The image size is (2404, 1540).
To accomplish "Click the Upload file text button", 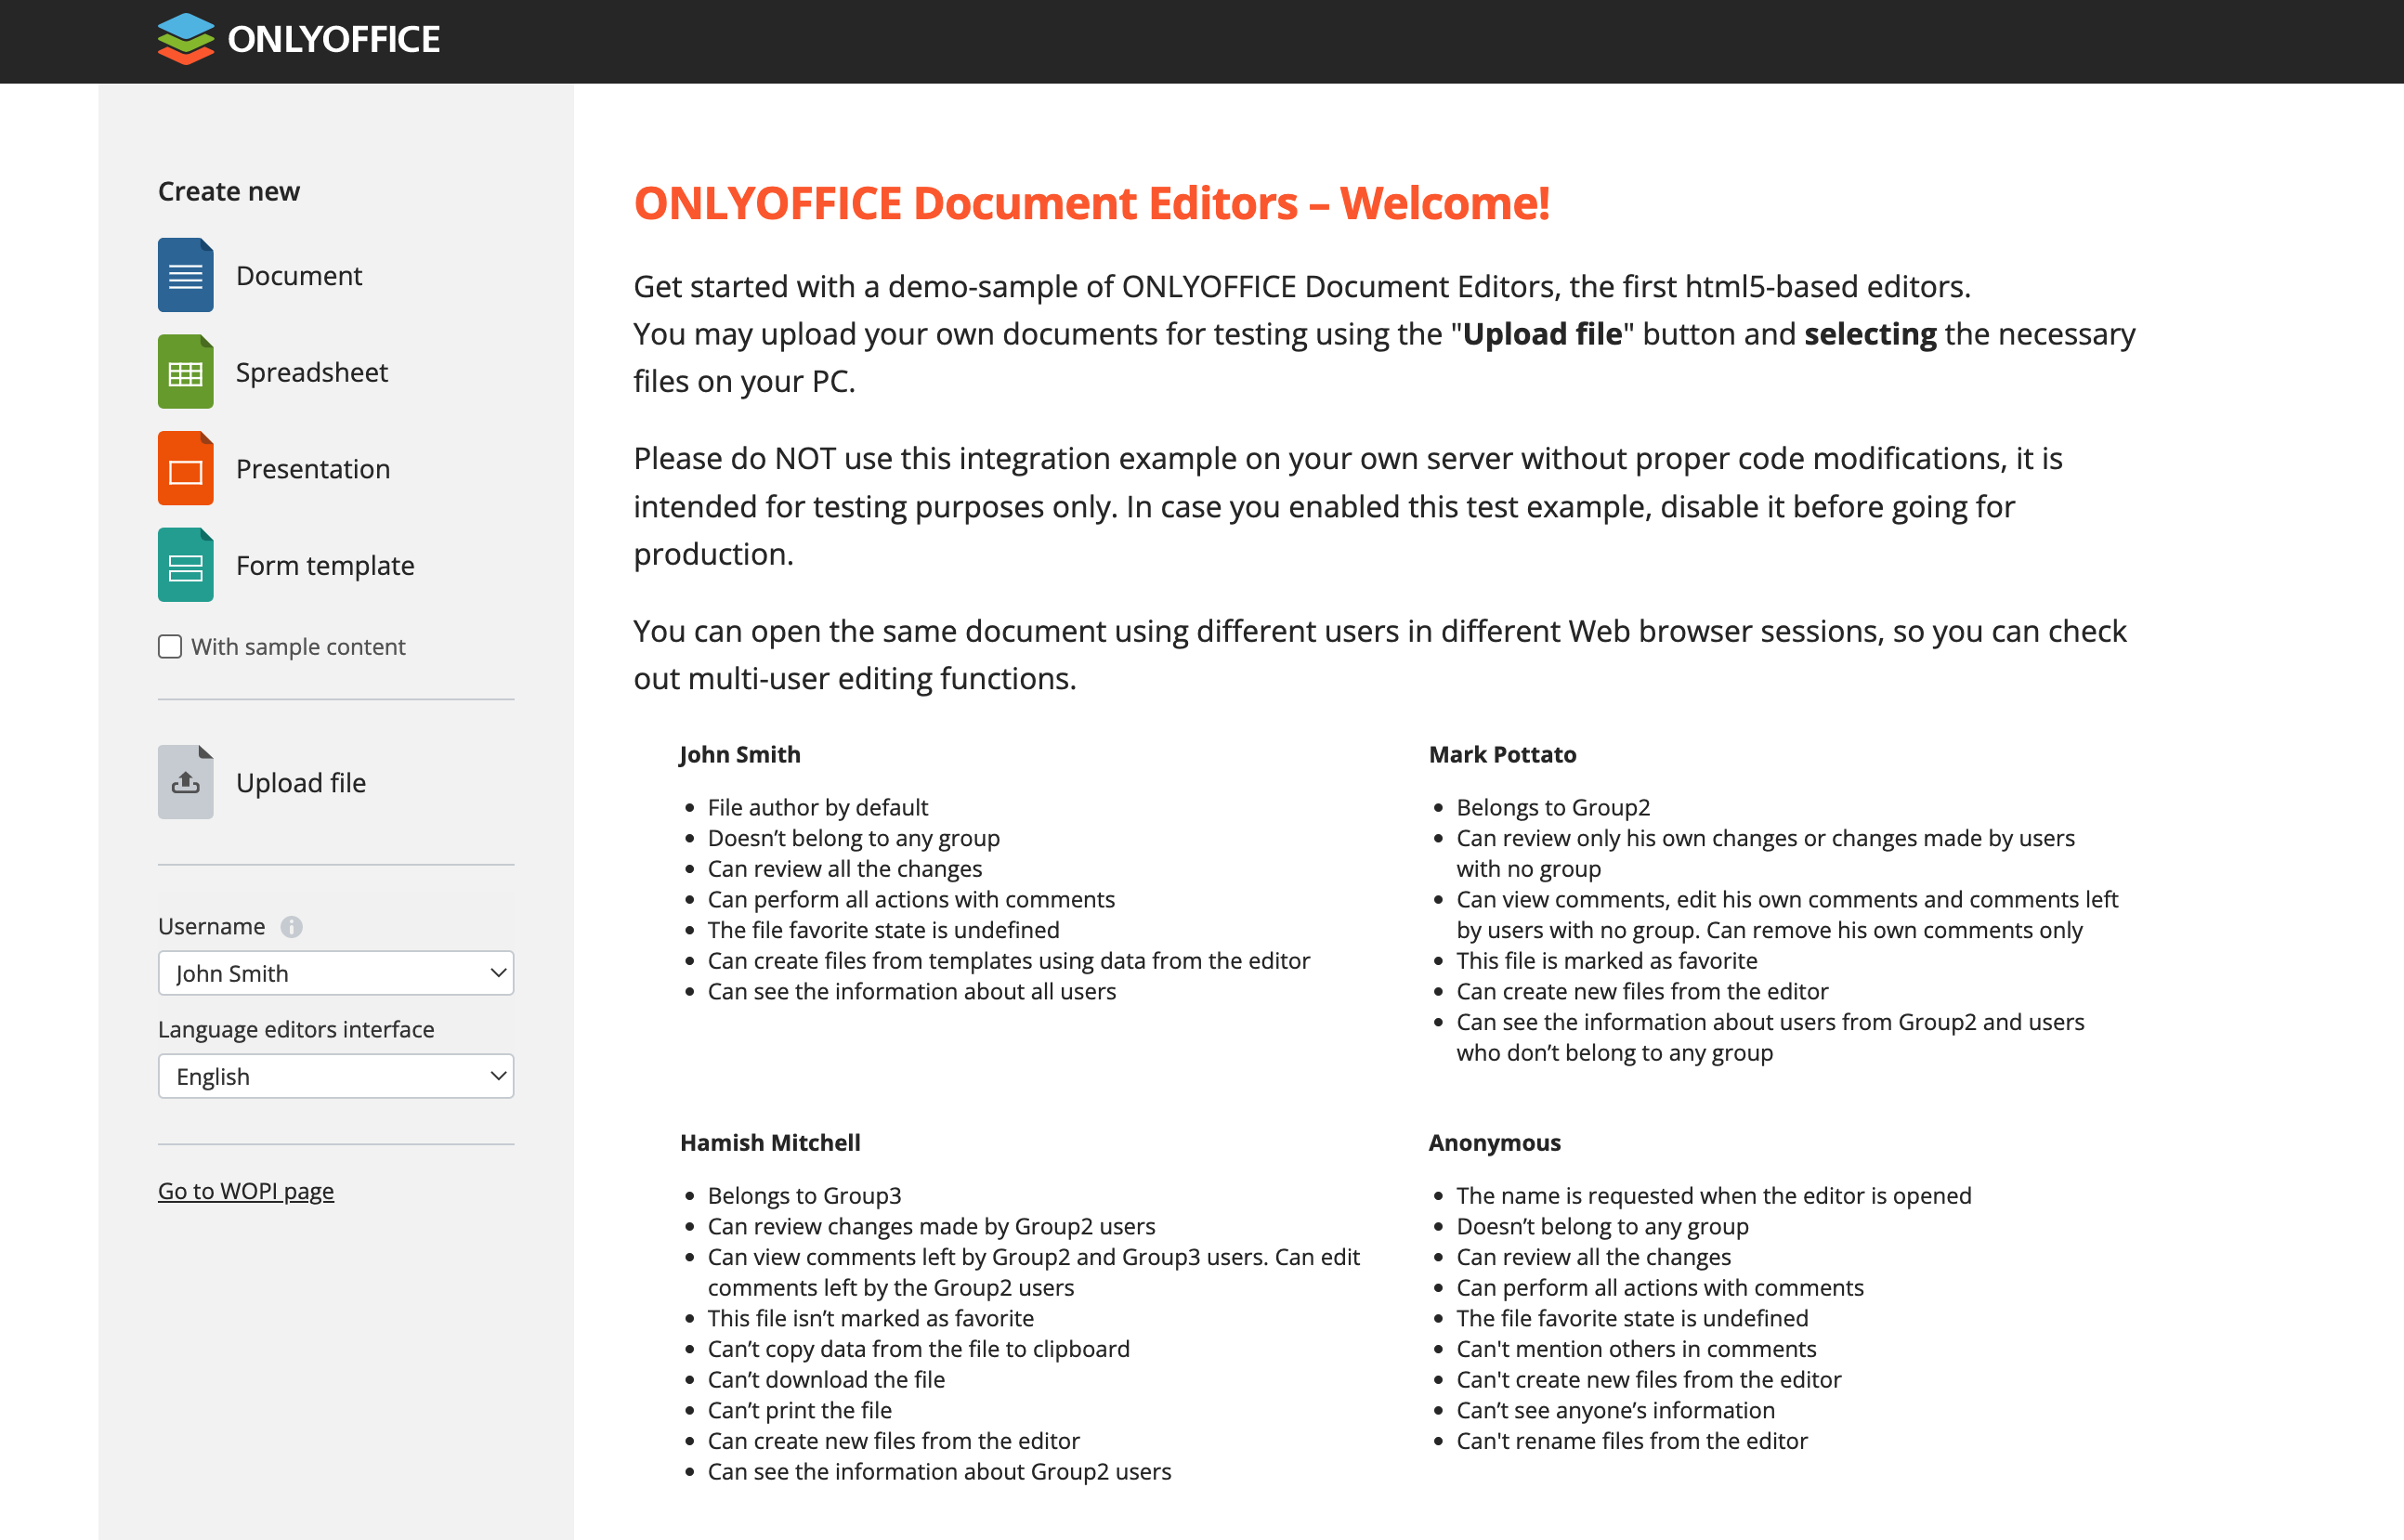I will point(301,783).
